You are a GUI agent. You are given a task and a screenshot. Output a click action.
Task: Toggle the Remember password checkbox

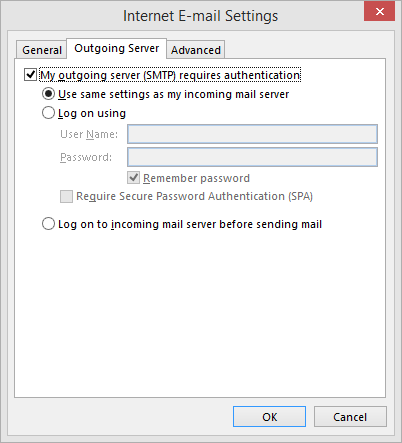point(133,178)
